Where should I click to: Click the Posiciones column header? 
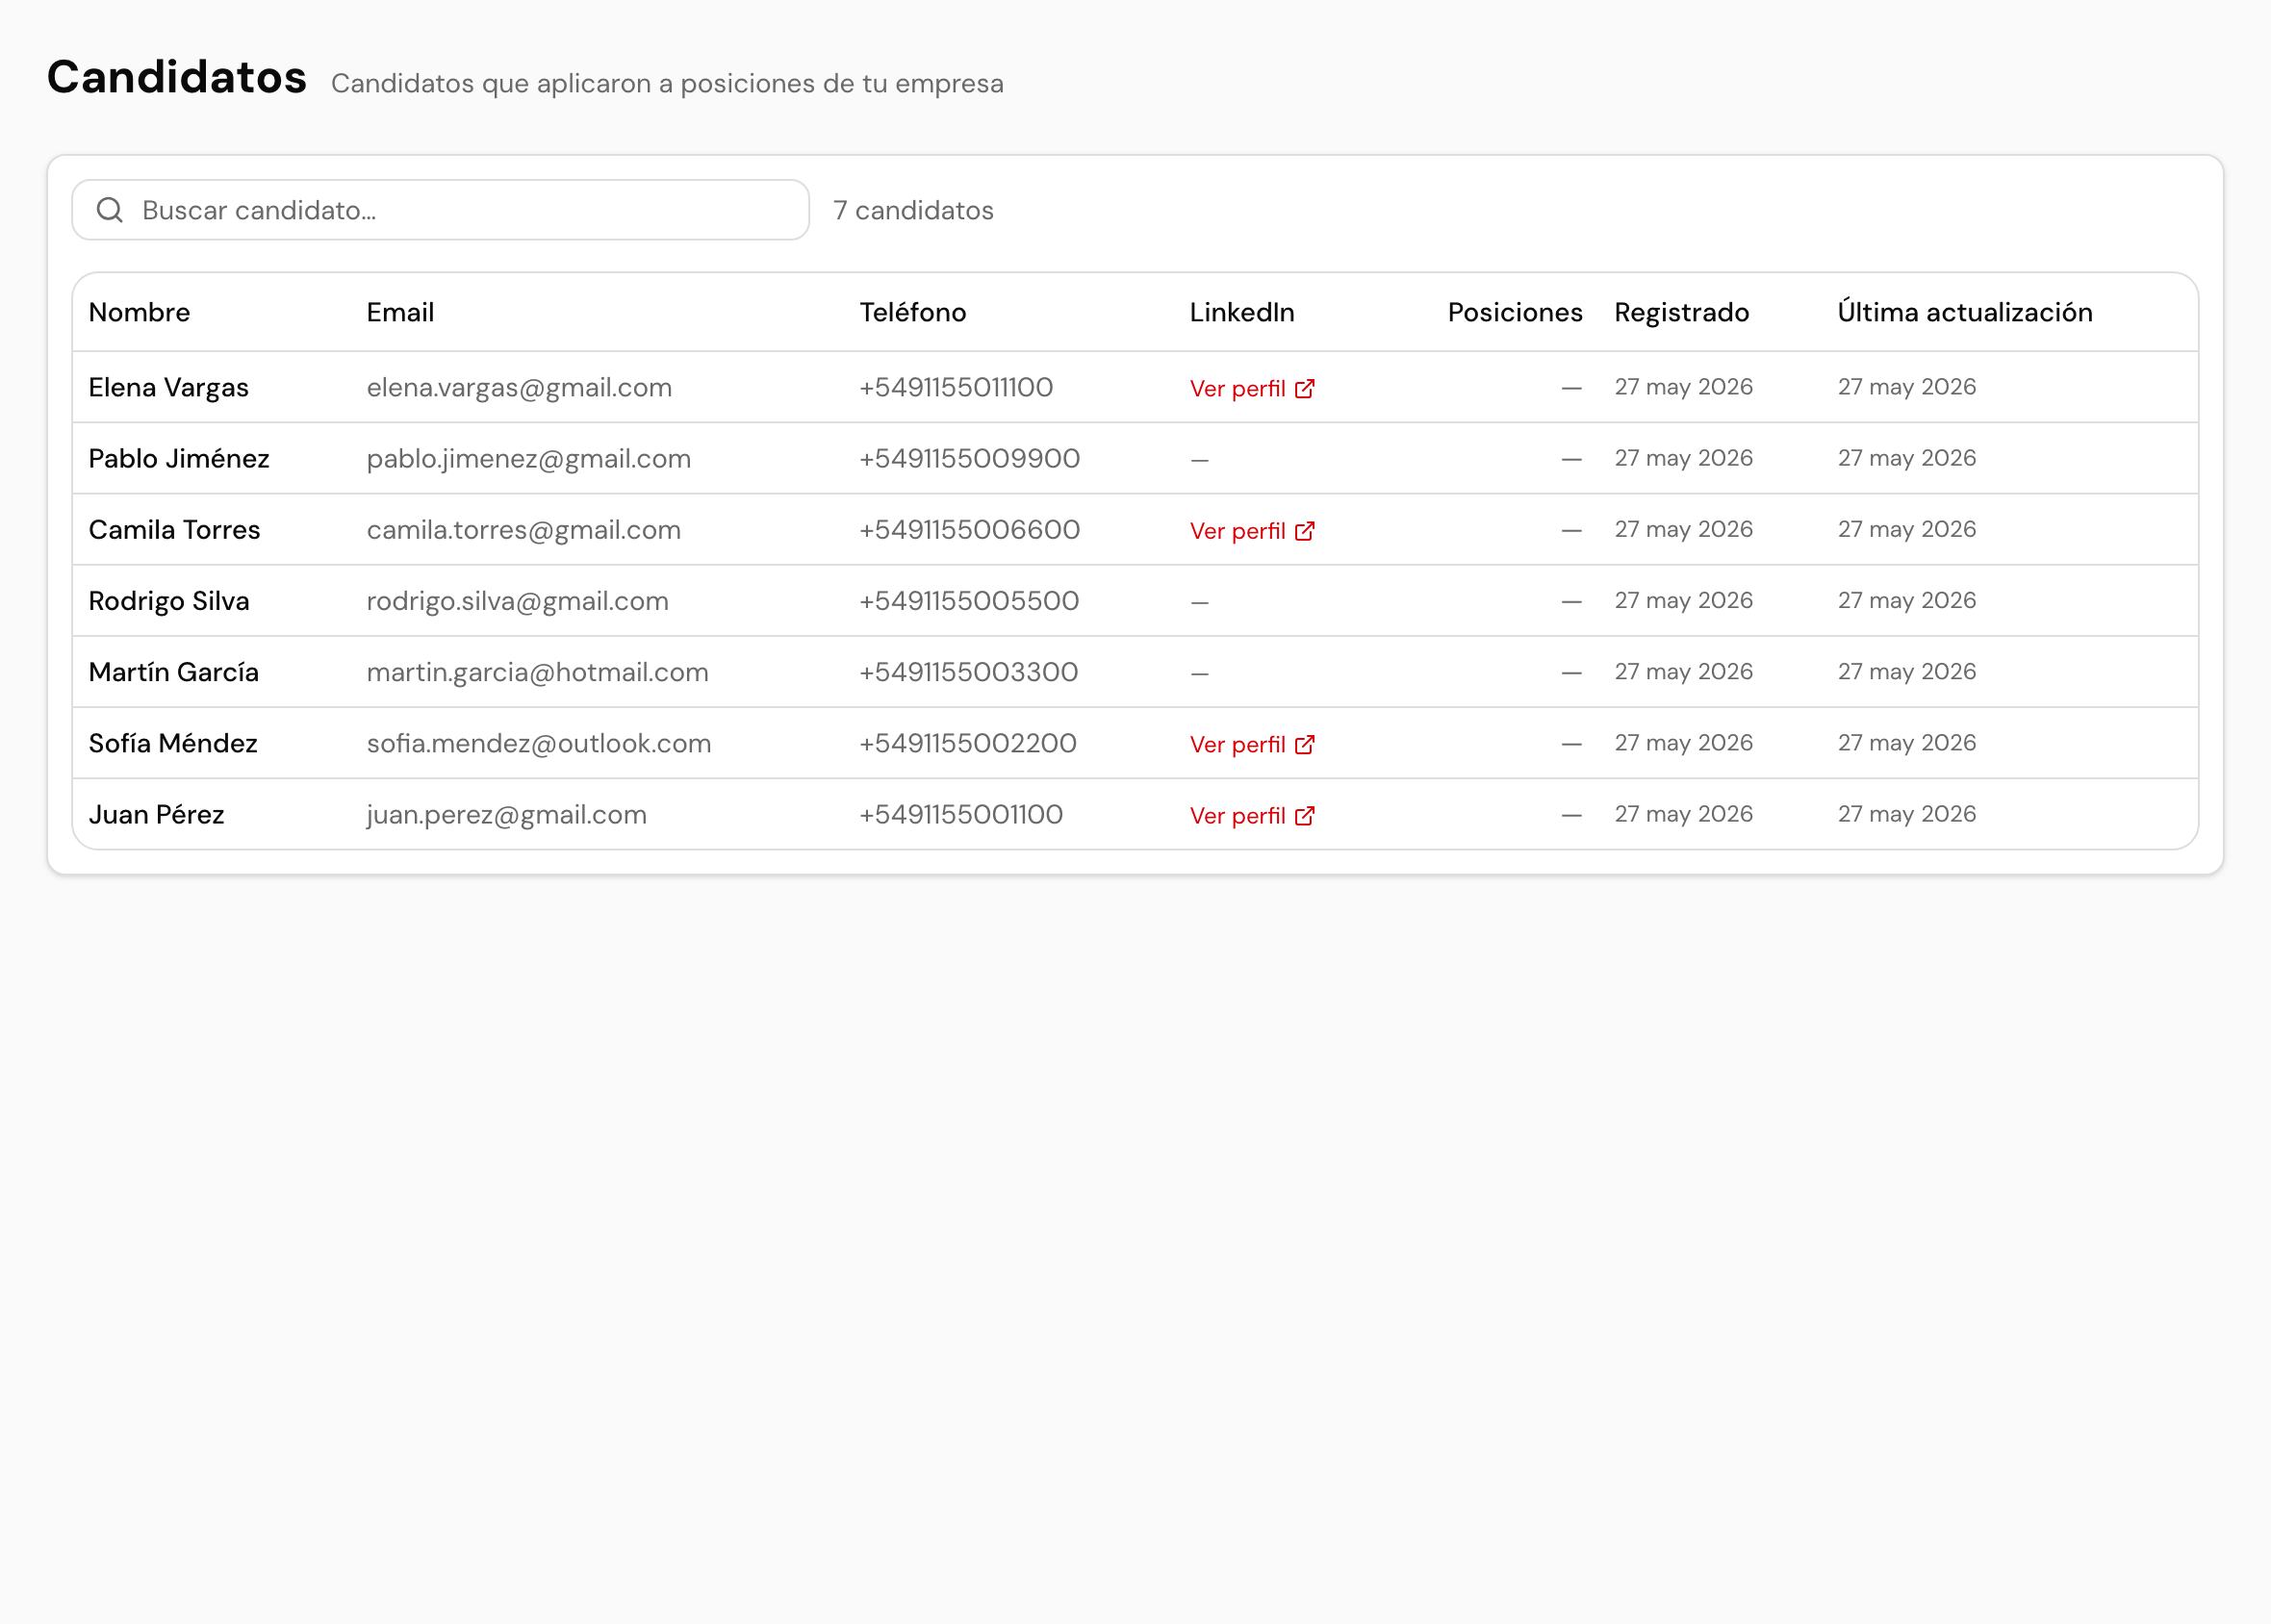pyautogui.click(x=1515, y=312)
